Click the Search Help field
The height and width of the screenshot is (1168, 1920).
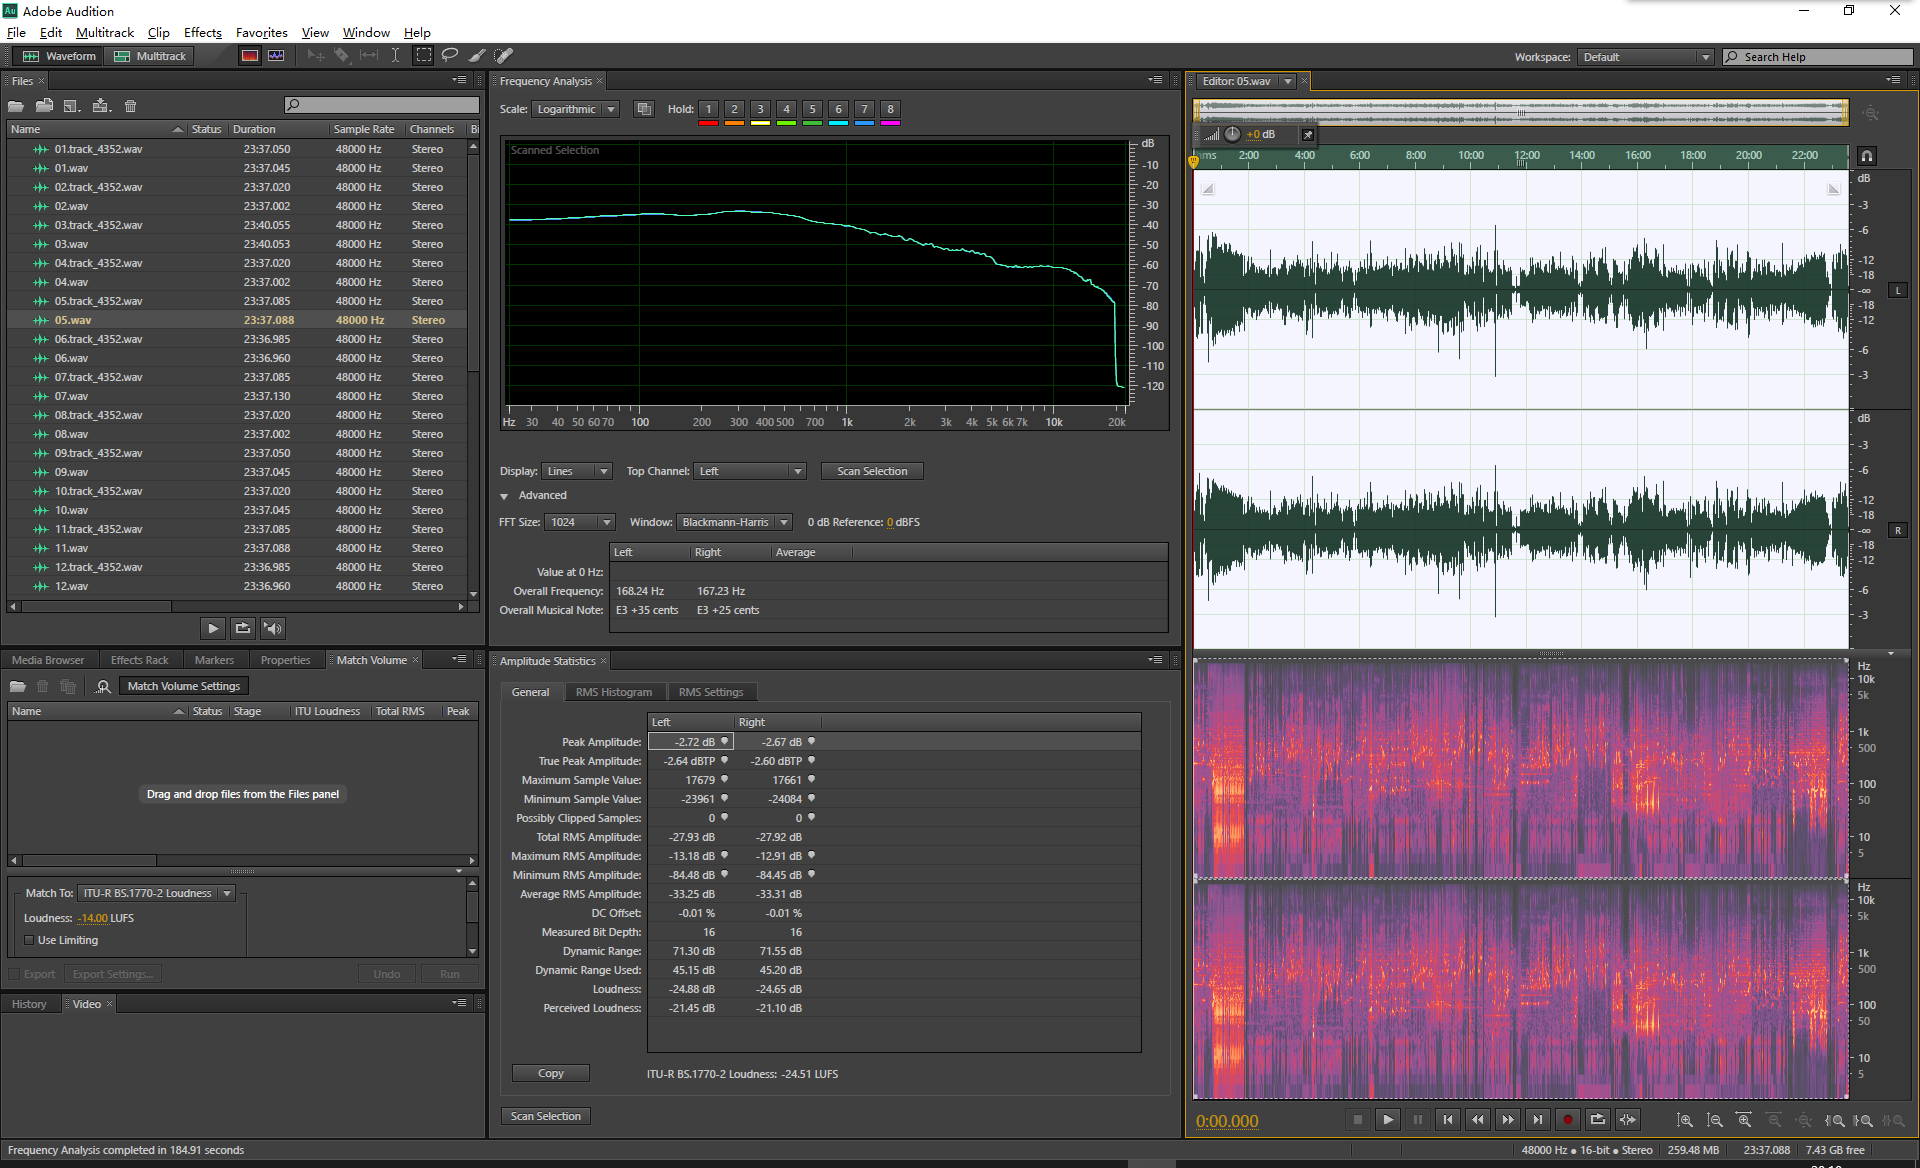coord(1818,57)
